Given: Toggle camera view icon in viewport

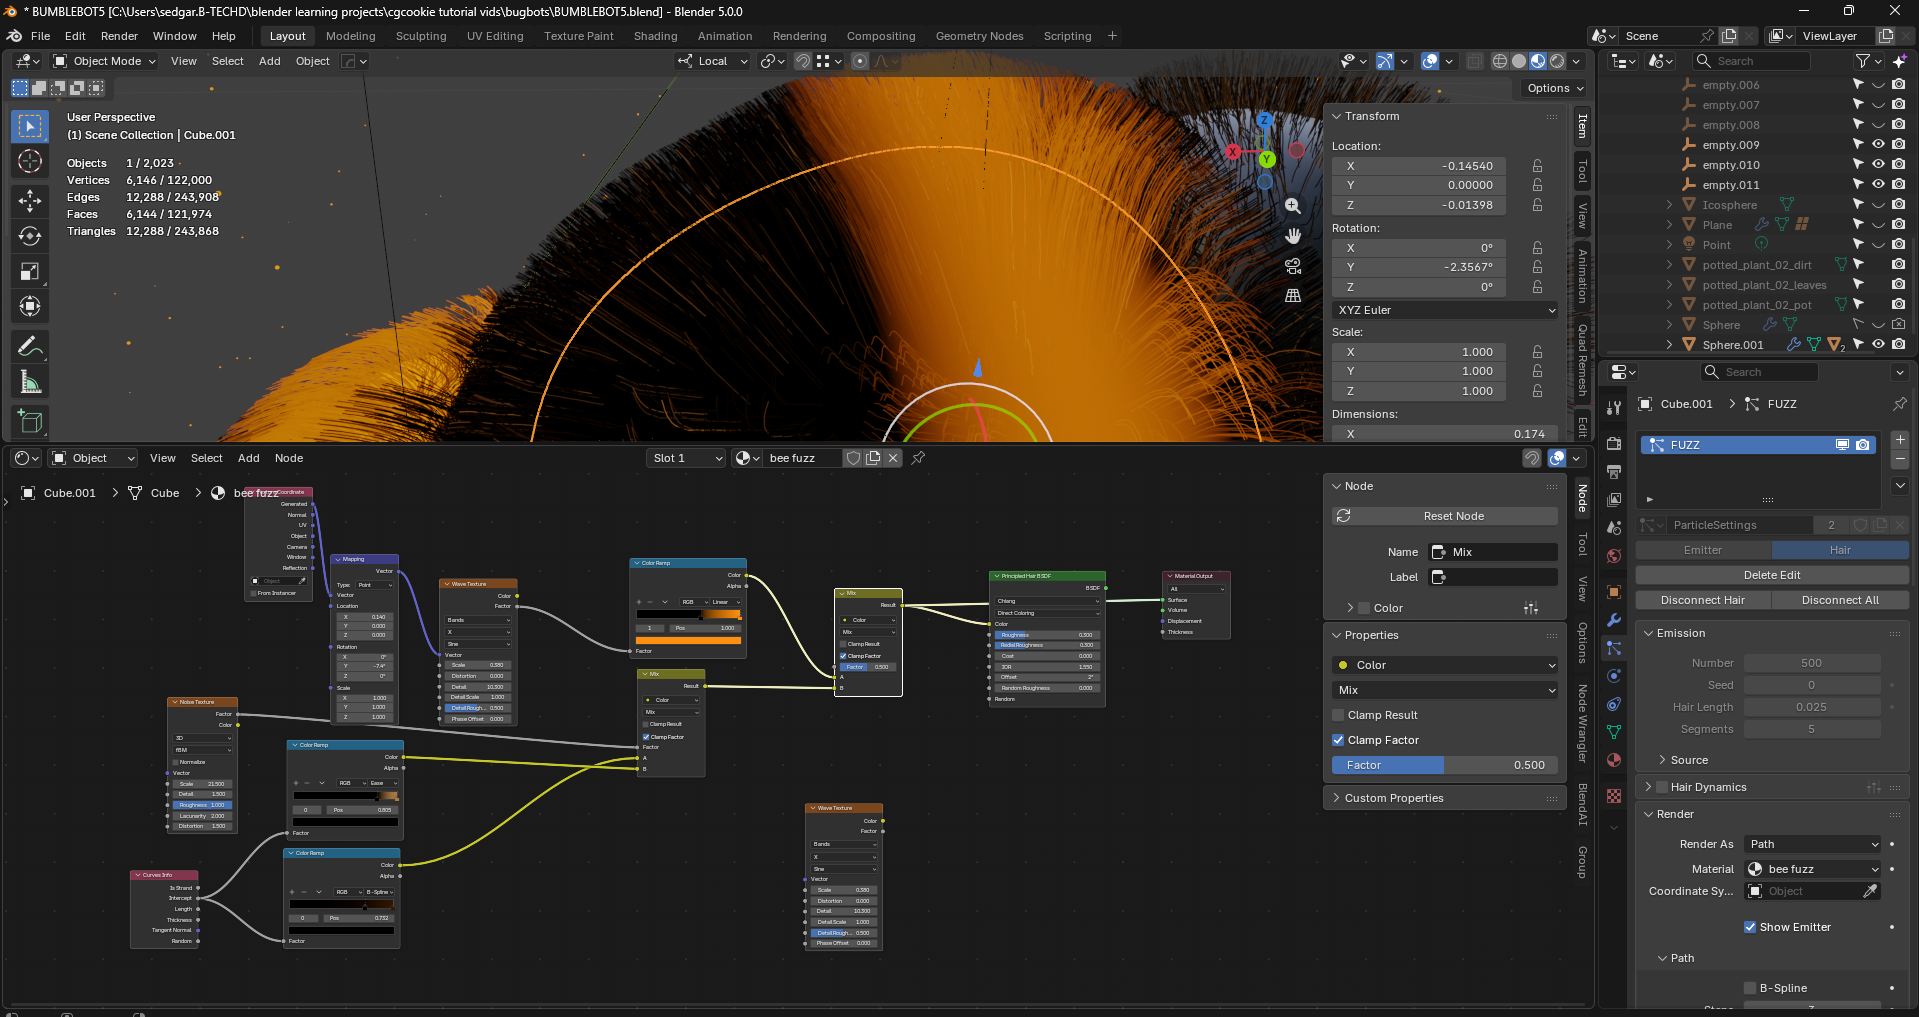Looking at the screenshot, I should 1293,266.
